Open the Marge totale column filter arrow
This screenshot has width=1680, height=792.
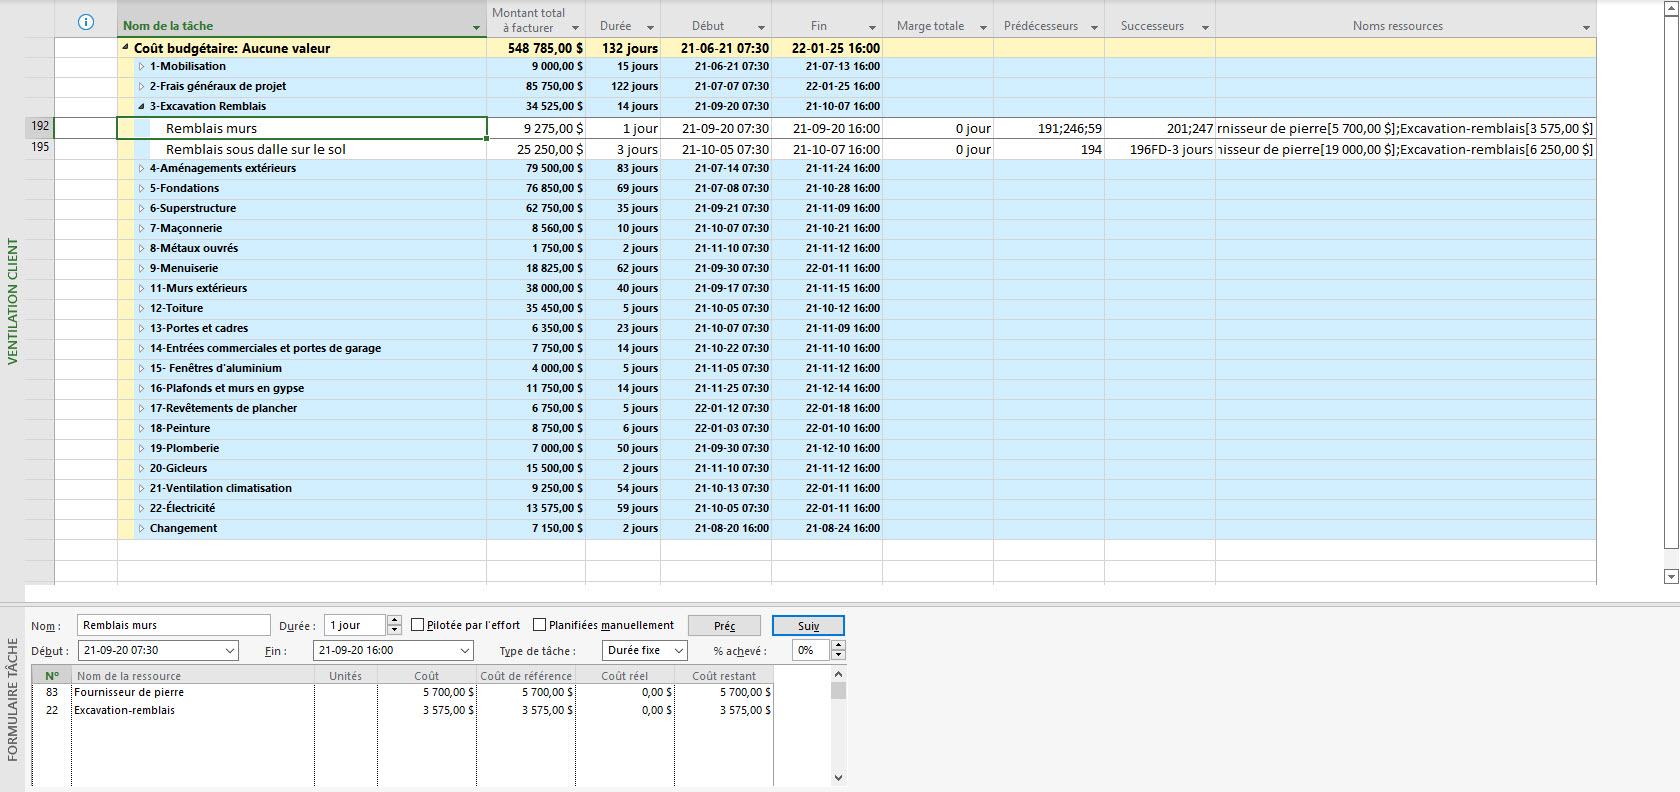[983, 28]
